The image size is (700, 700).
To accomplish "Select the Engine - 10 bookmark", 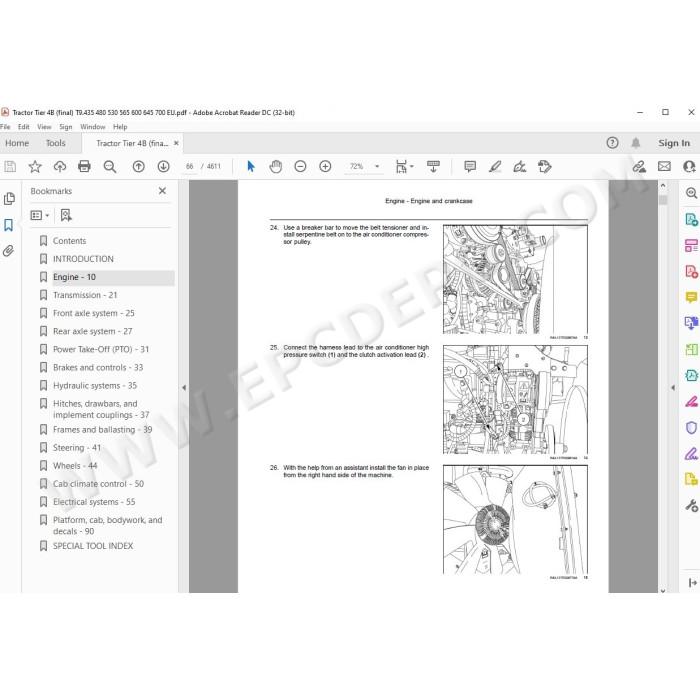I will point(74,277).
